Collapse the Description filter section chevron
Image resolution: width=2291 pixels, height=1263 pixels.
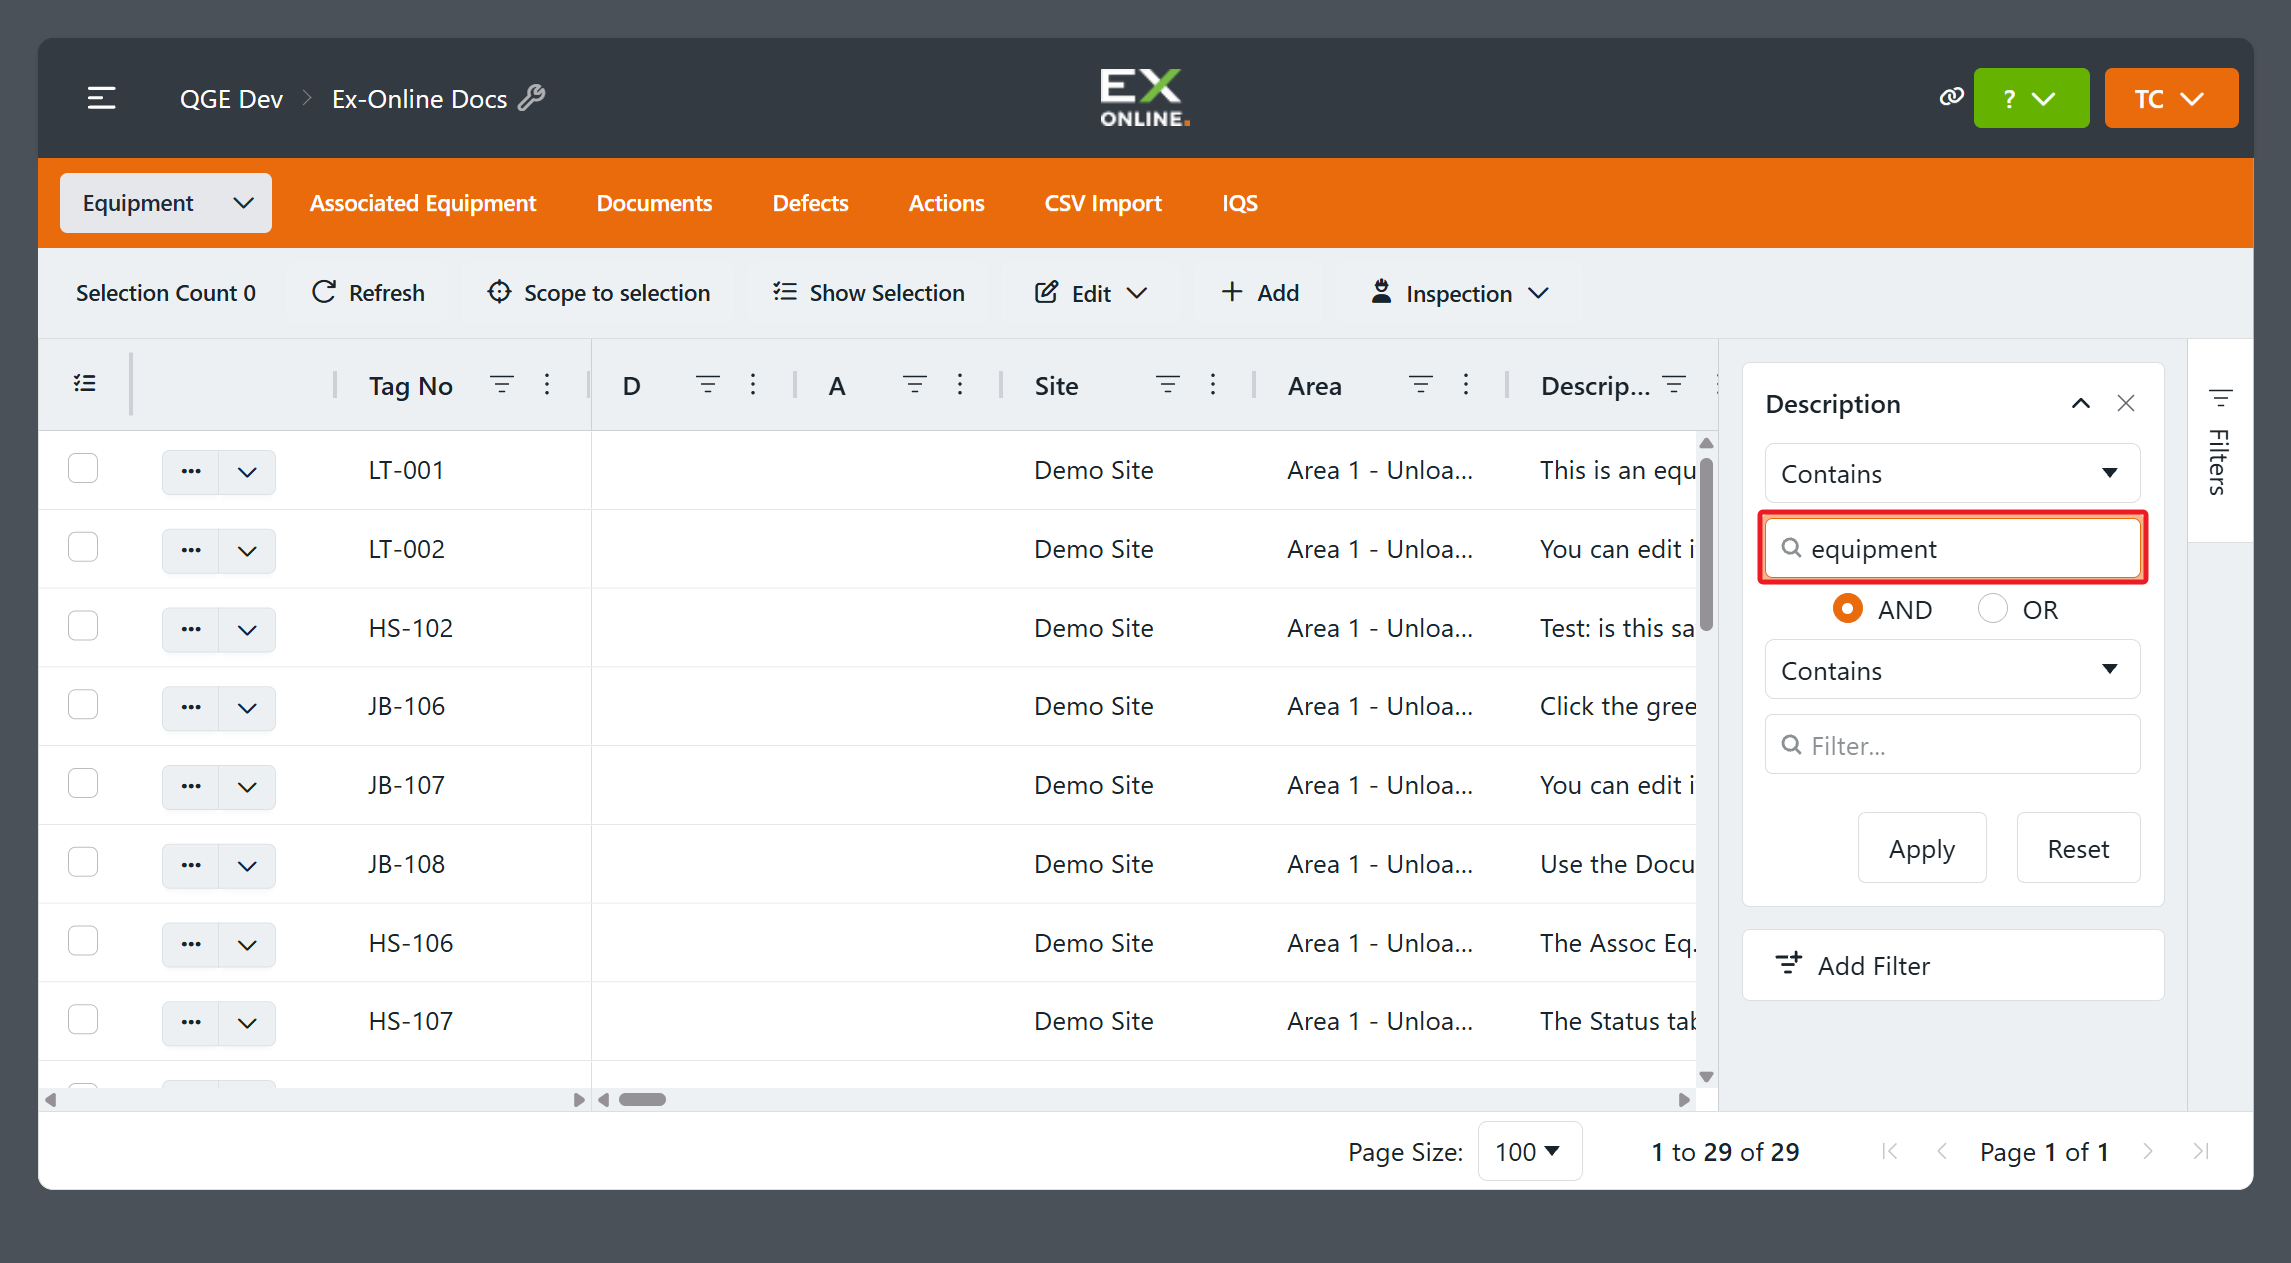pos(2081,403)
